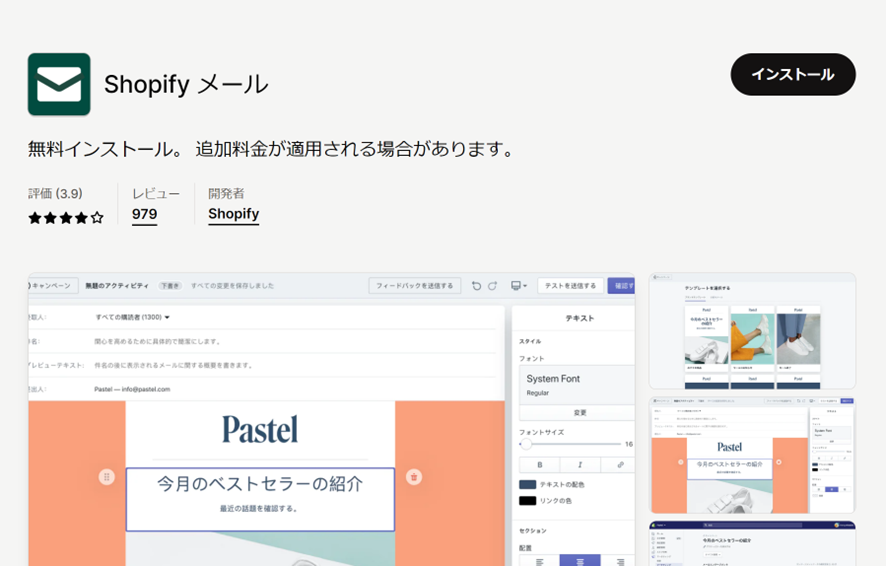This screenshot has height=566, width=886.
Task: Open the Shopify developer link
Action: click(x=233, y=214)
